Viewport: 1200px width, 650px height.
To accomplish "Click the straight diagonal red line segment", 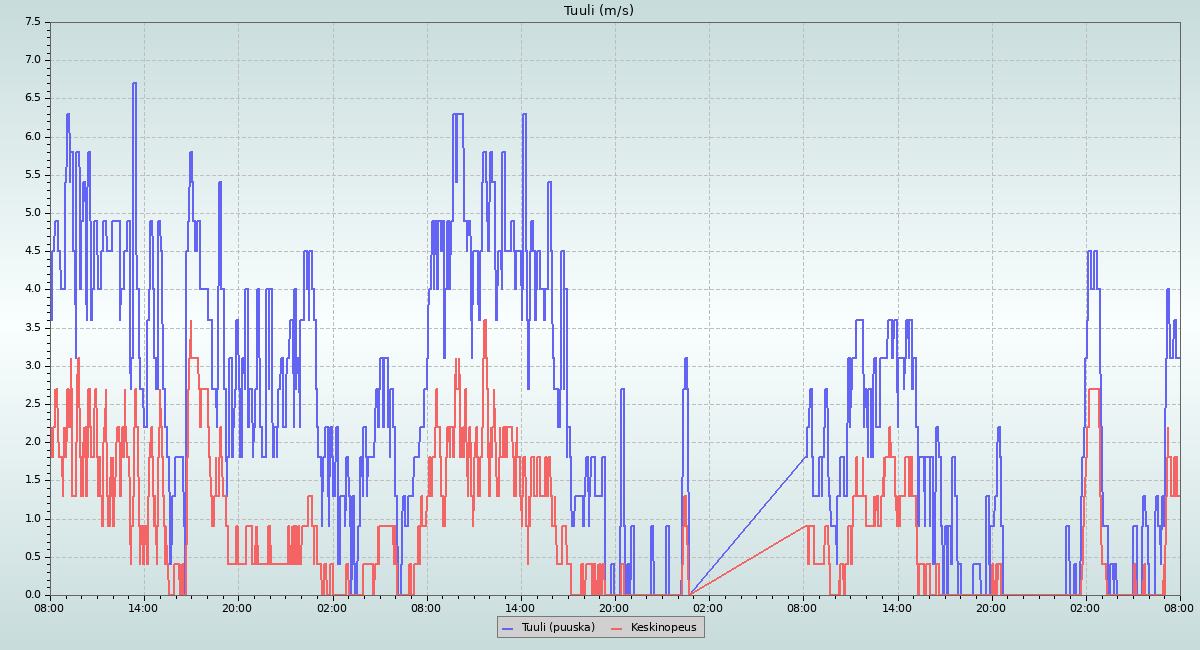I will pyautogui.click(x=748, y=560).
